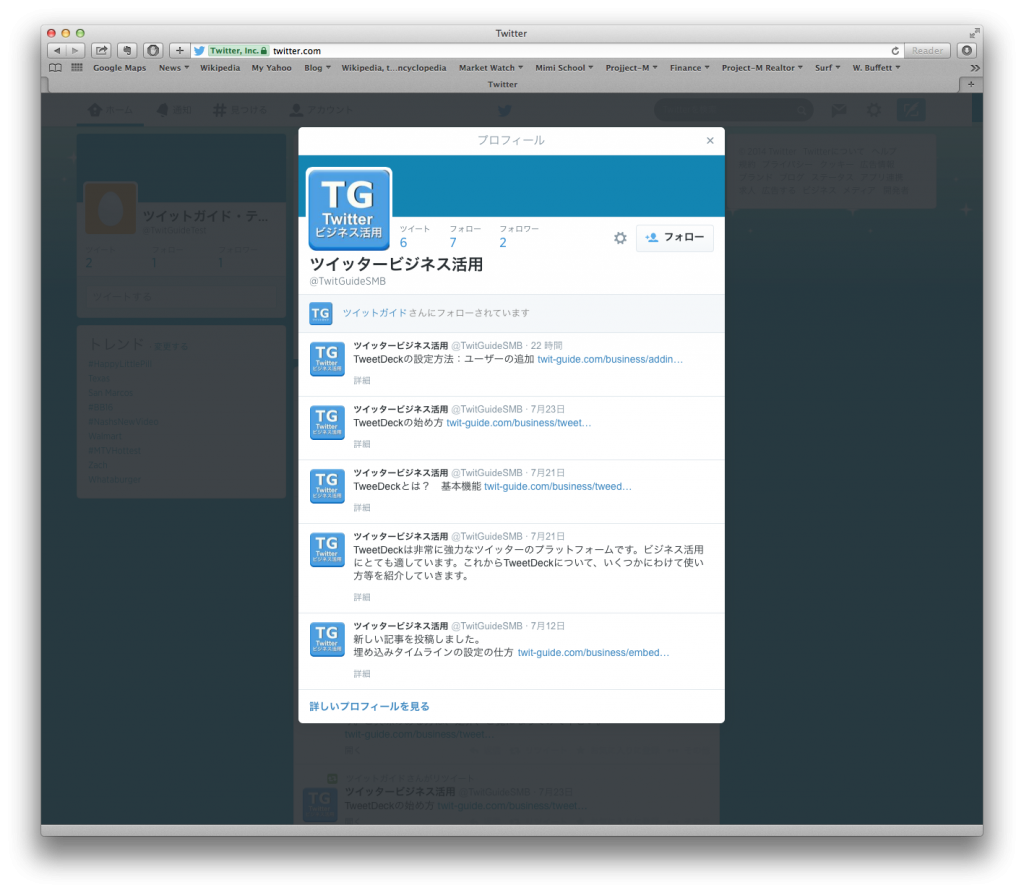Open the downloads button in Safari toolbar
The image size is (1024, 893).
(x=967, y=50)
